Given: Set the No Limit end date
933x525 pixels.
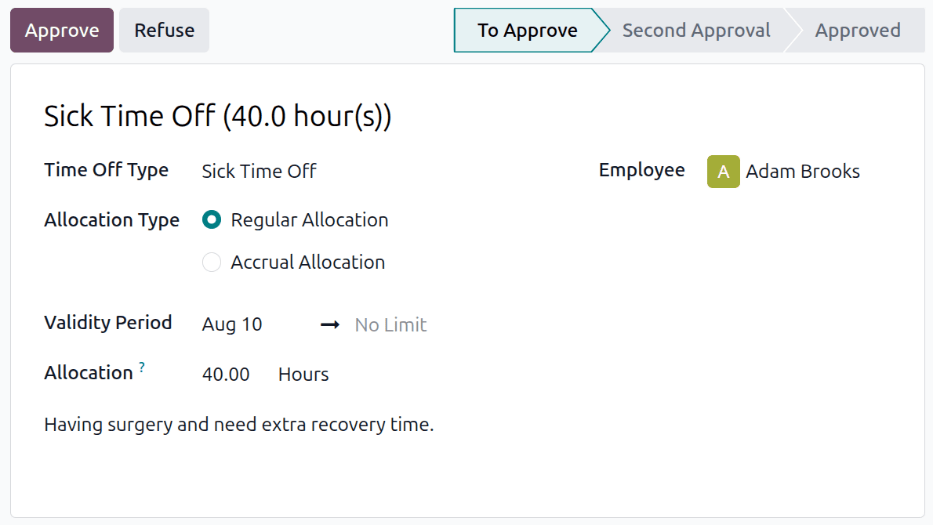Looking at the screenshot, I should pos(390,324).
